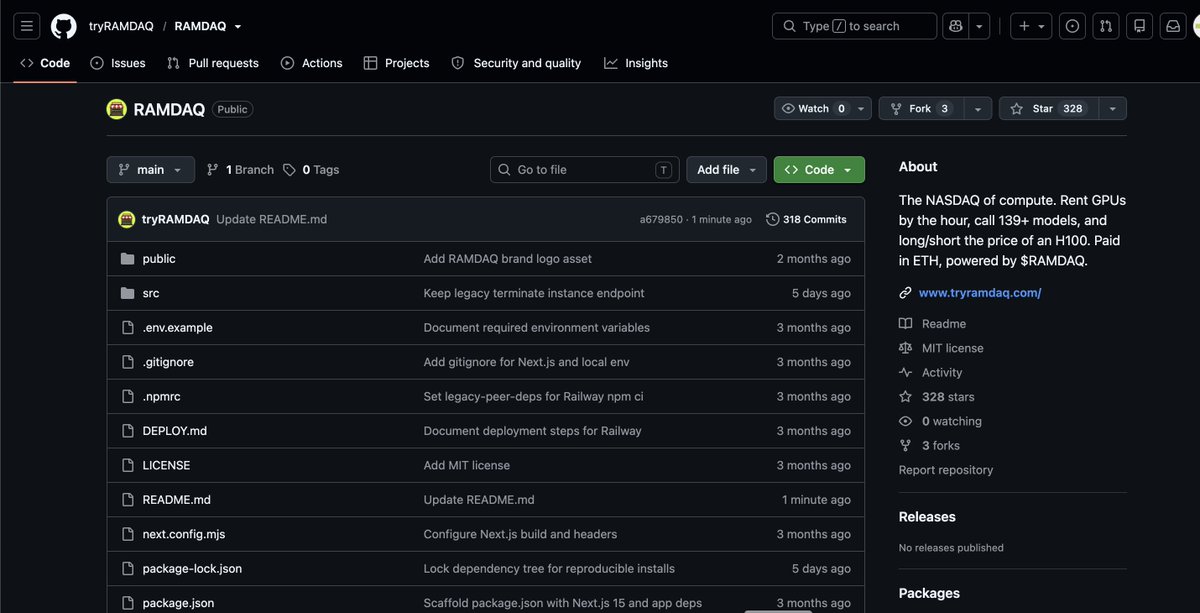Image resolution: width=1200 pixels, height=613 pixels.
Task: Open the global pull requests icon in header
Action: coord(1105,26)
